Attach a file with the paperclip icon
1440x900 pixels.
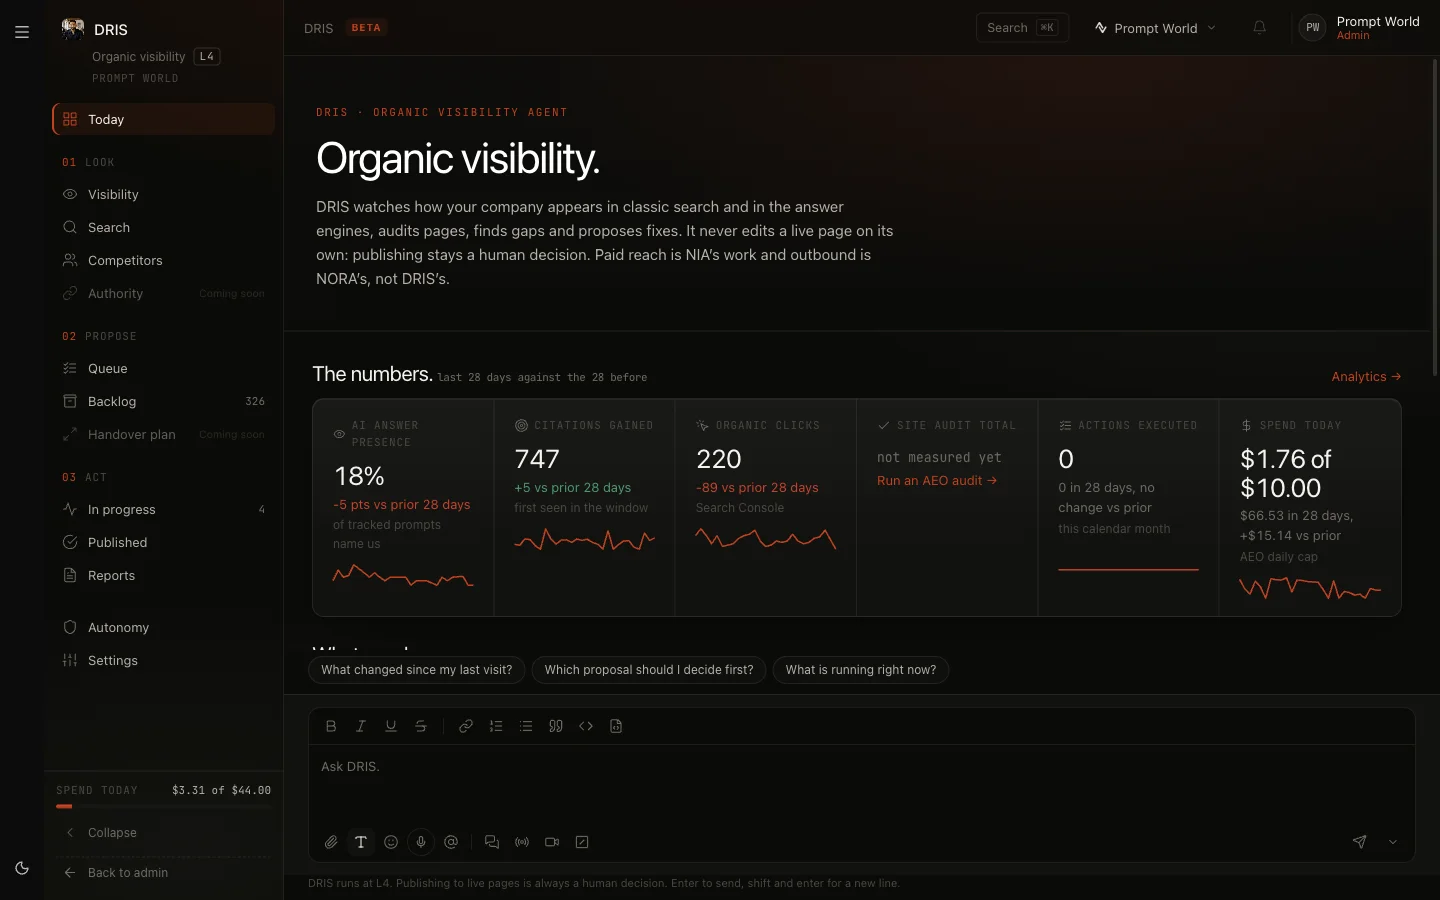pyautogui.click(x=331, y=842)
